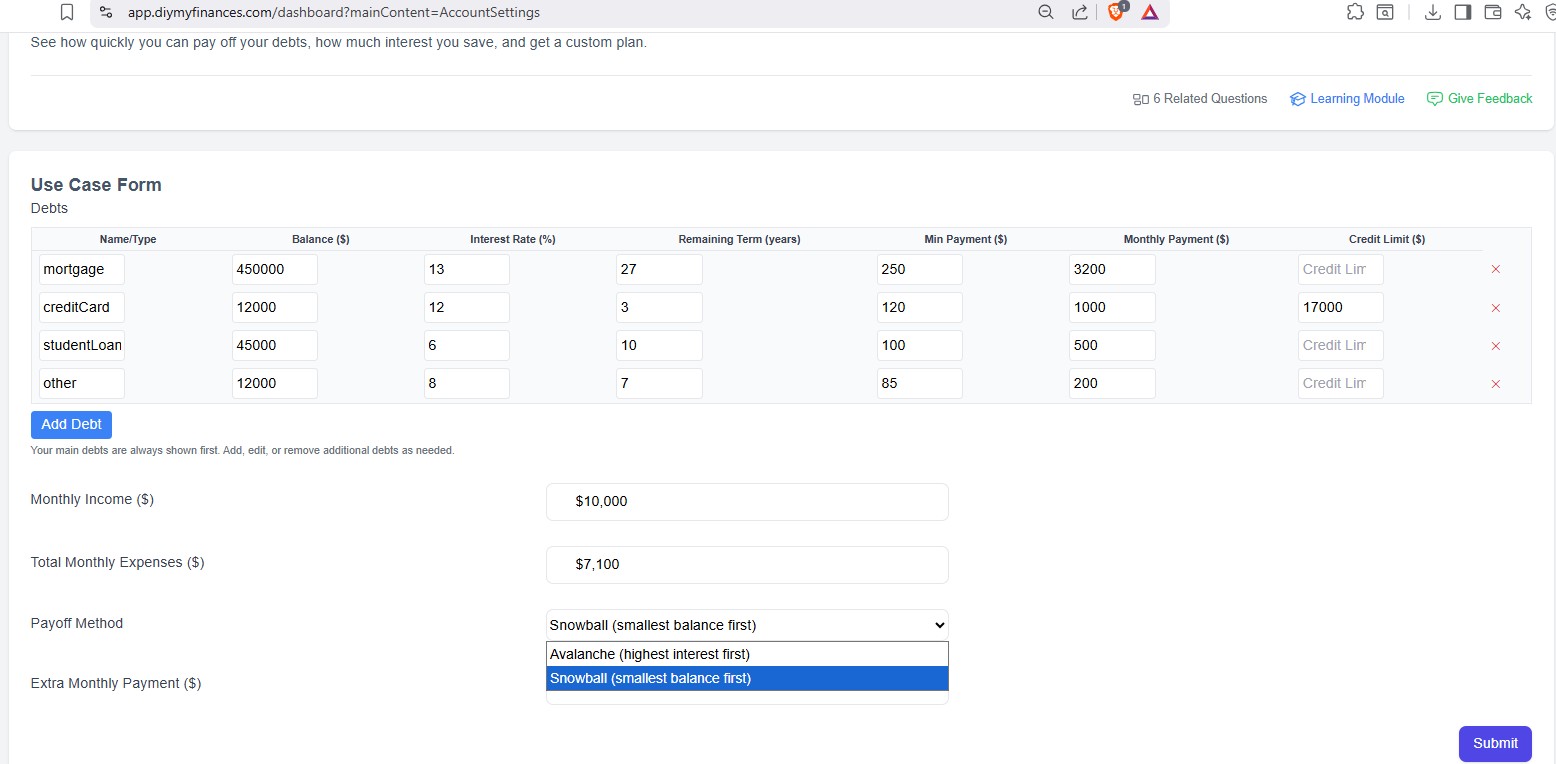The image size is (1556, 764).
Task: Click Give Feedback
Action: click(x=1479, y=98)
